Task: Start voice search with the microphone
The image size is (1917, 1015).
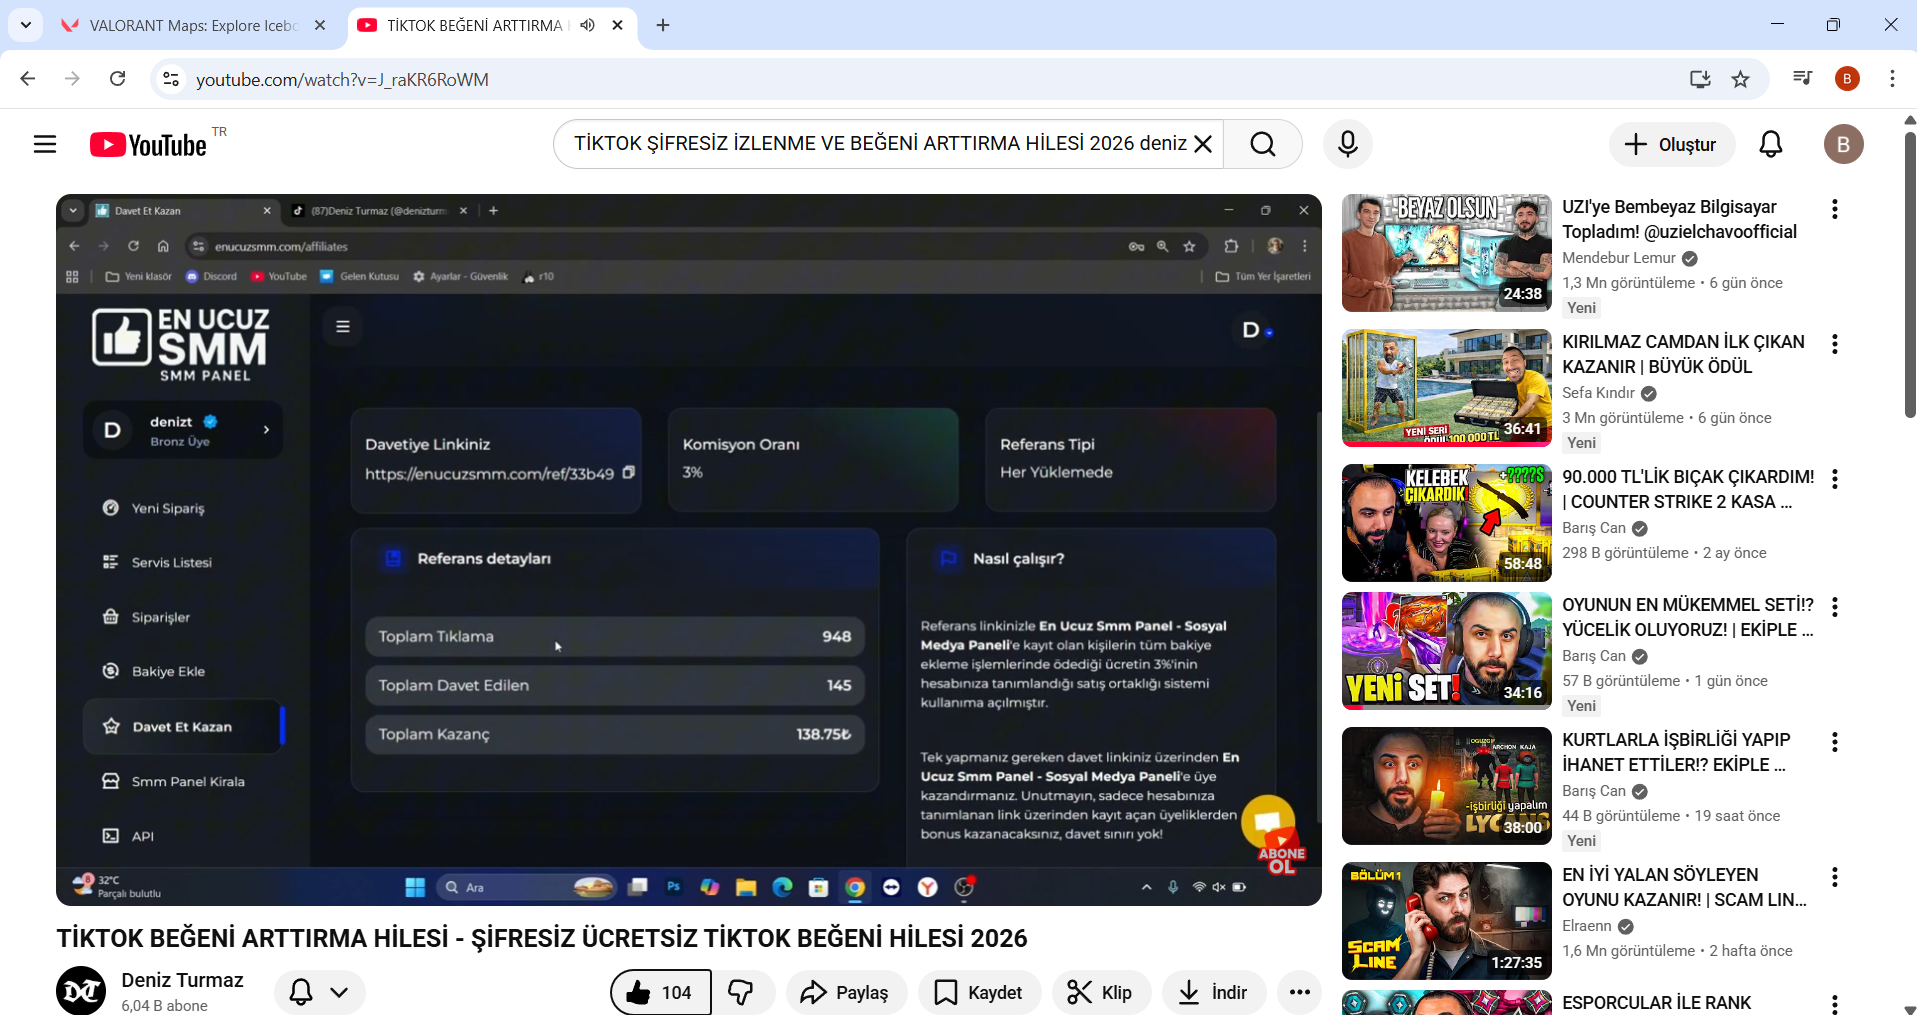Action: tap(1347, 144)
